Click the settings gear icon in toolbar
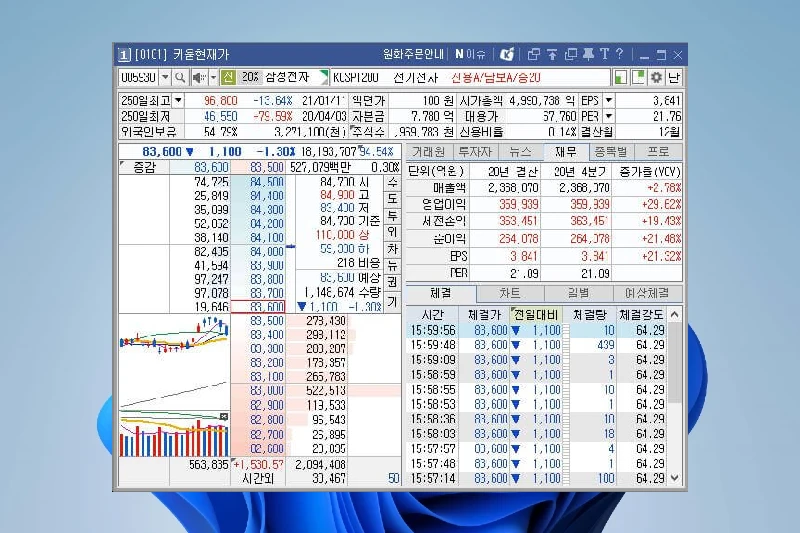 click(656, 77)
